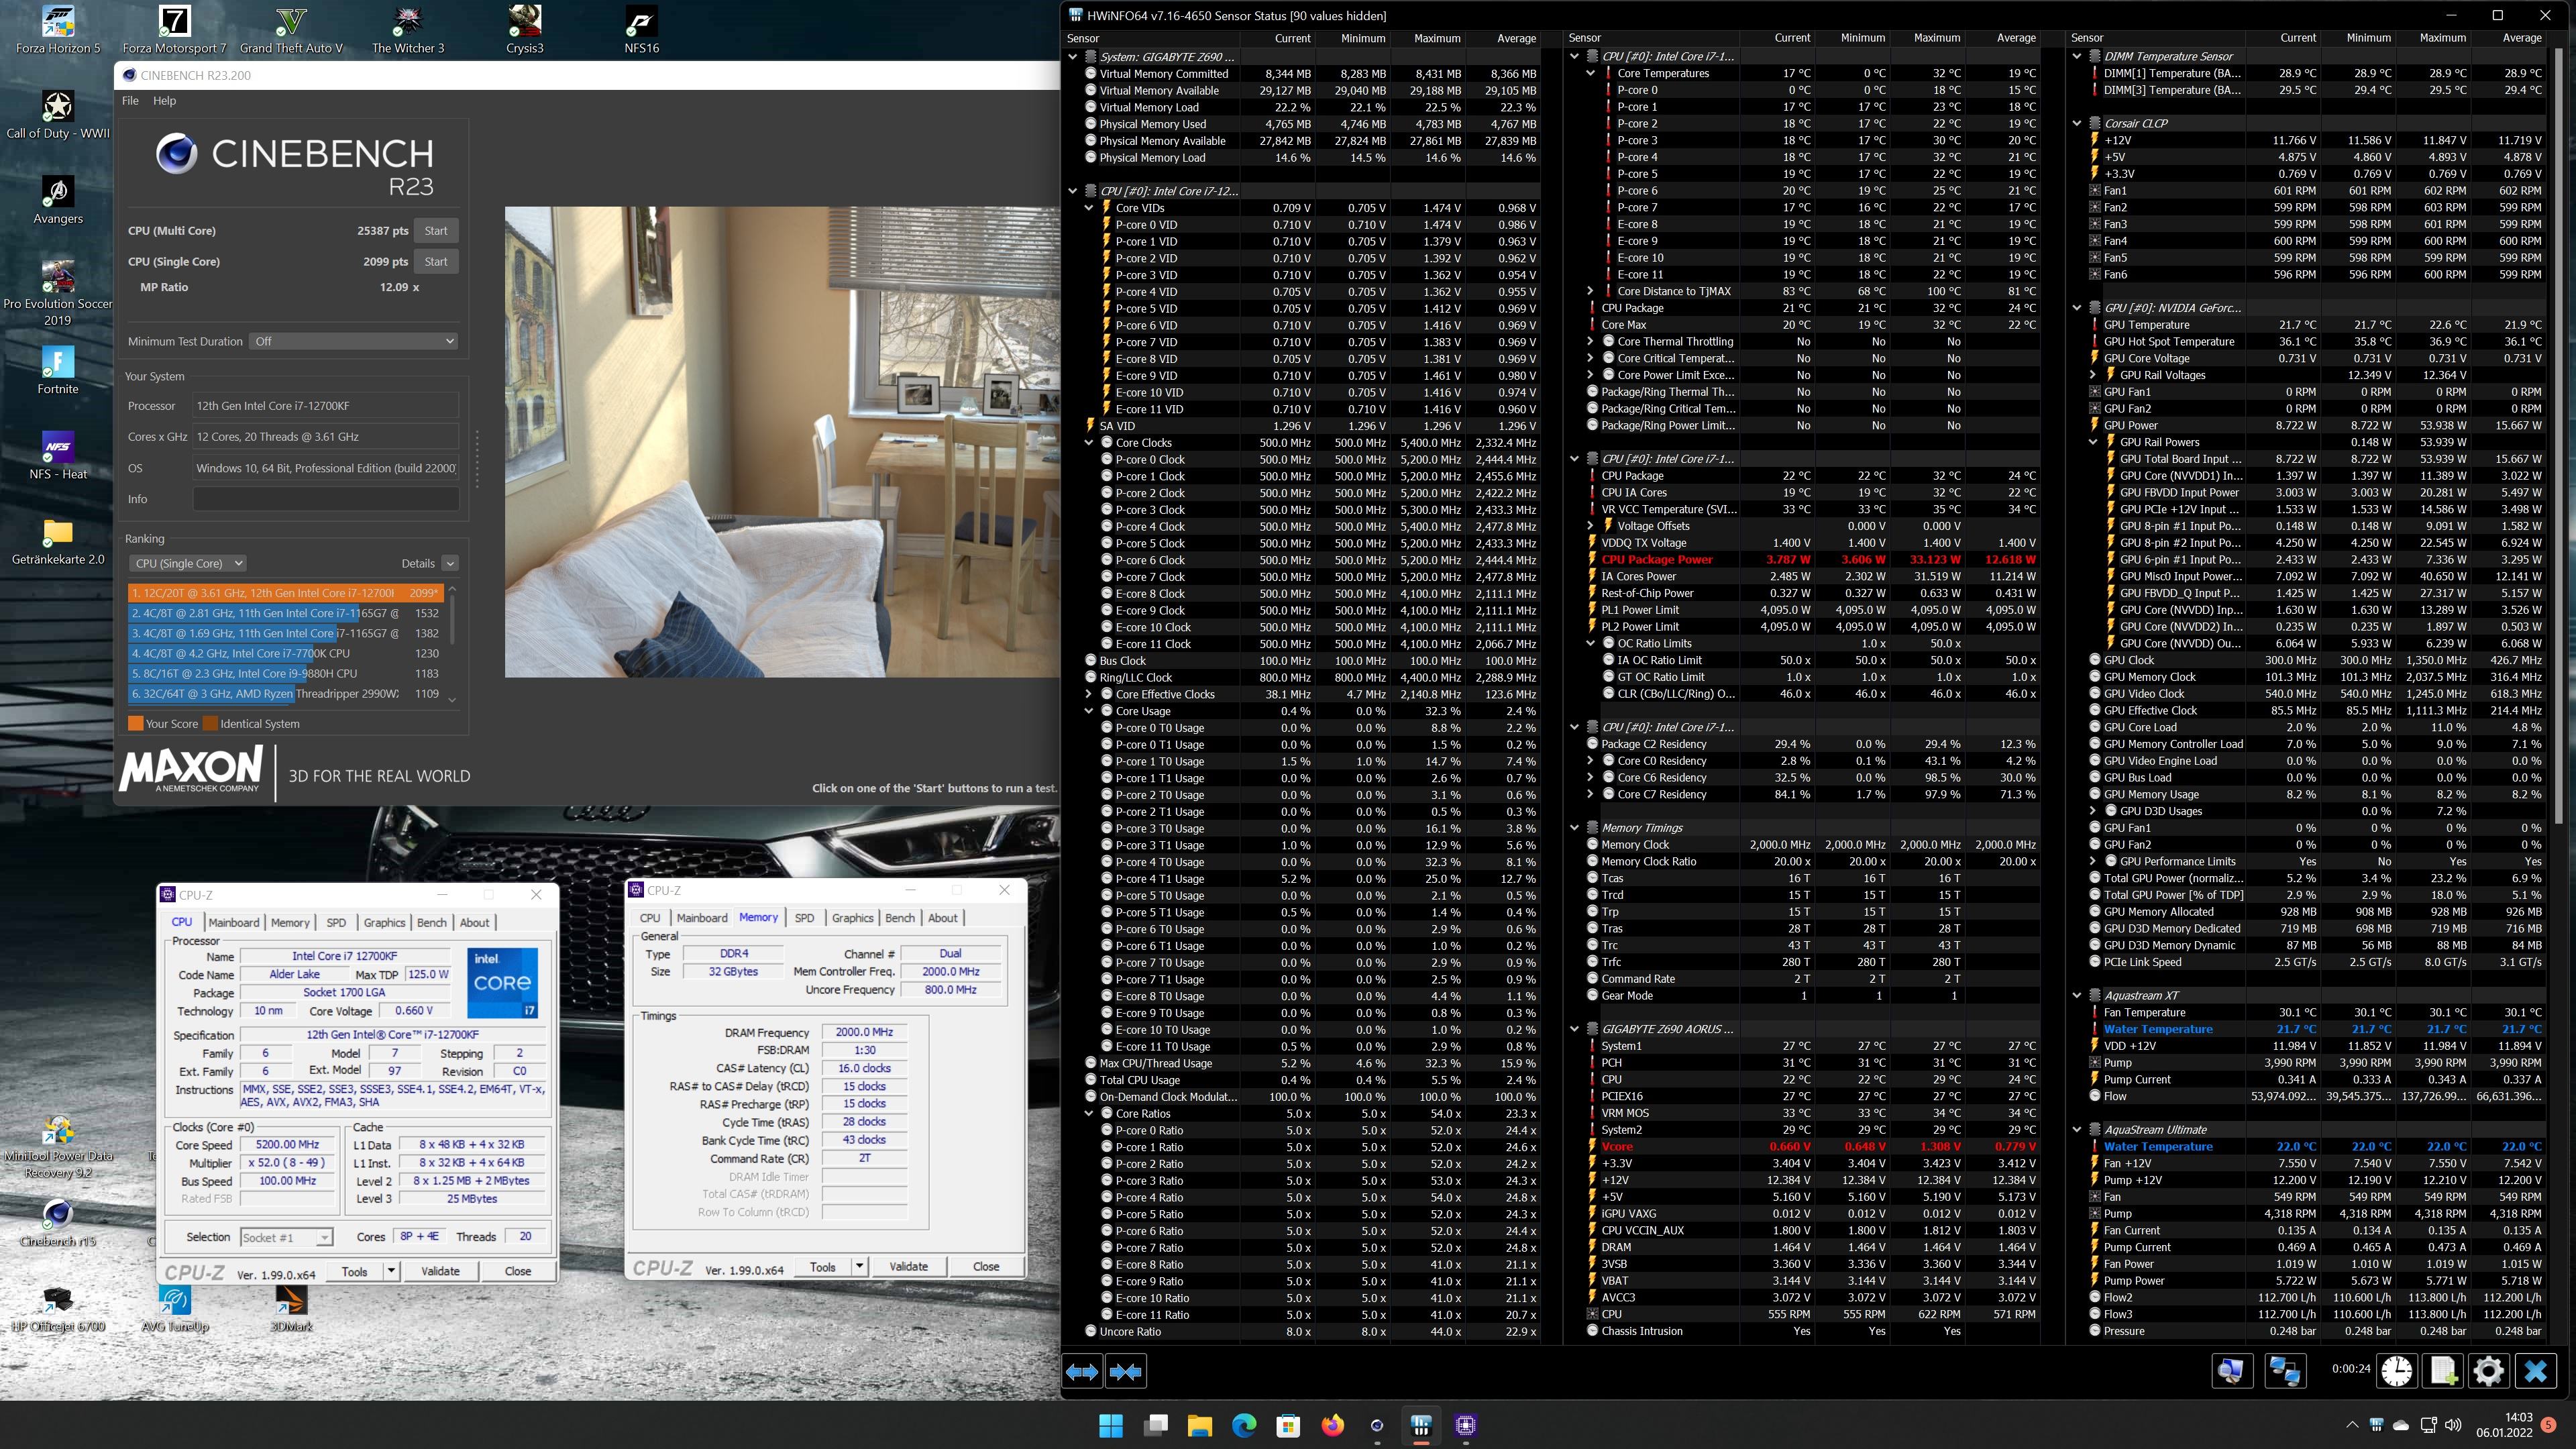The height and width of the screenshot is (1449, 2576).
Task: Open AVG TuneUp desktop icon
Action: [175, 1308]
